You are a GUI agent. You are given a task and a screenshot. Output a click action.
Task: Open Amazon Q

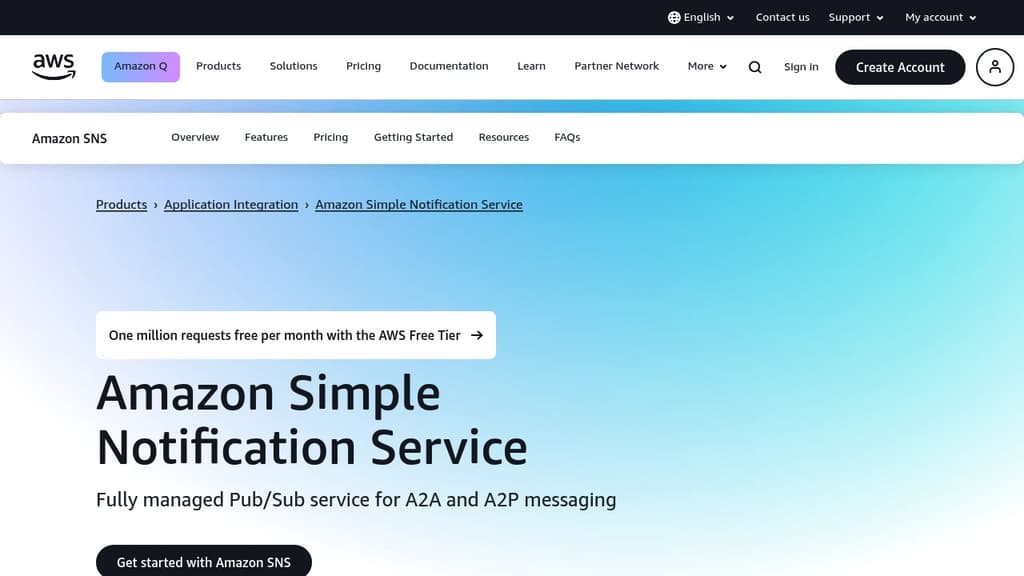click(140, 67)
